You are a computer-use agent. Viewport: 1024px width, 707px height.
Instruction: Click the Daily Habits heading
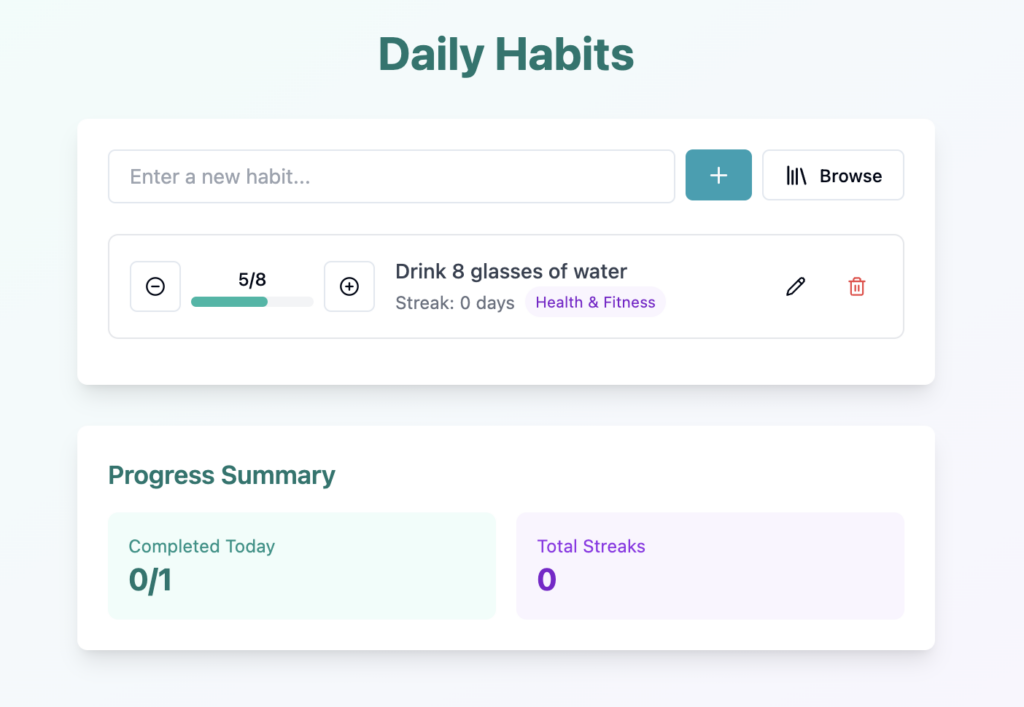click(506, 54)
